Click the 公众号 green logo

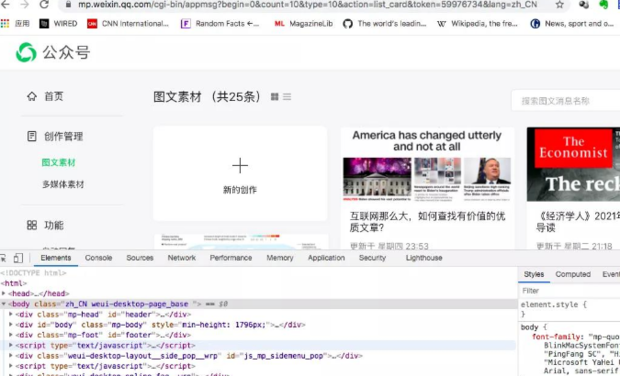point(26,52)
